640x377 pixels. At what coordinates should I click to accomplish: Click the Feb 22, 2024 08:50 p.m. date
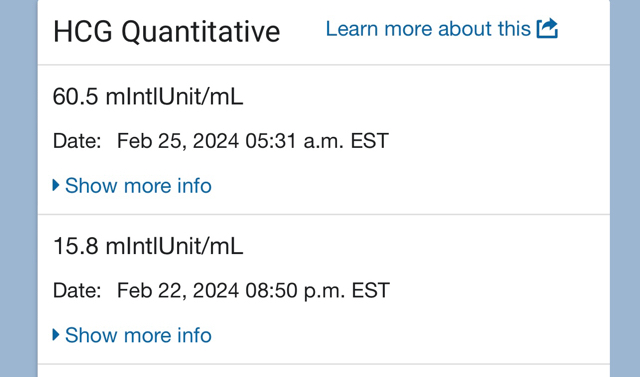pyautogui.click(x=253, y=291)
